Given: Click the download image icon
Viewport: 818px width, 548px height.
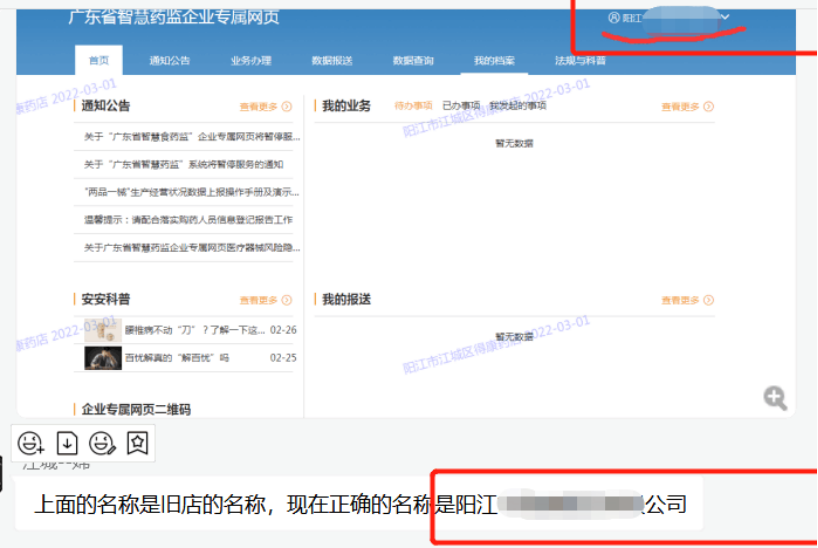Looking at the screenshot, I should point(67,443).
